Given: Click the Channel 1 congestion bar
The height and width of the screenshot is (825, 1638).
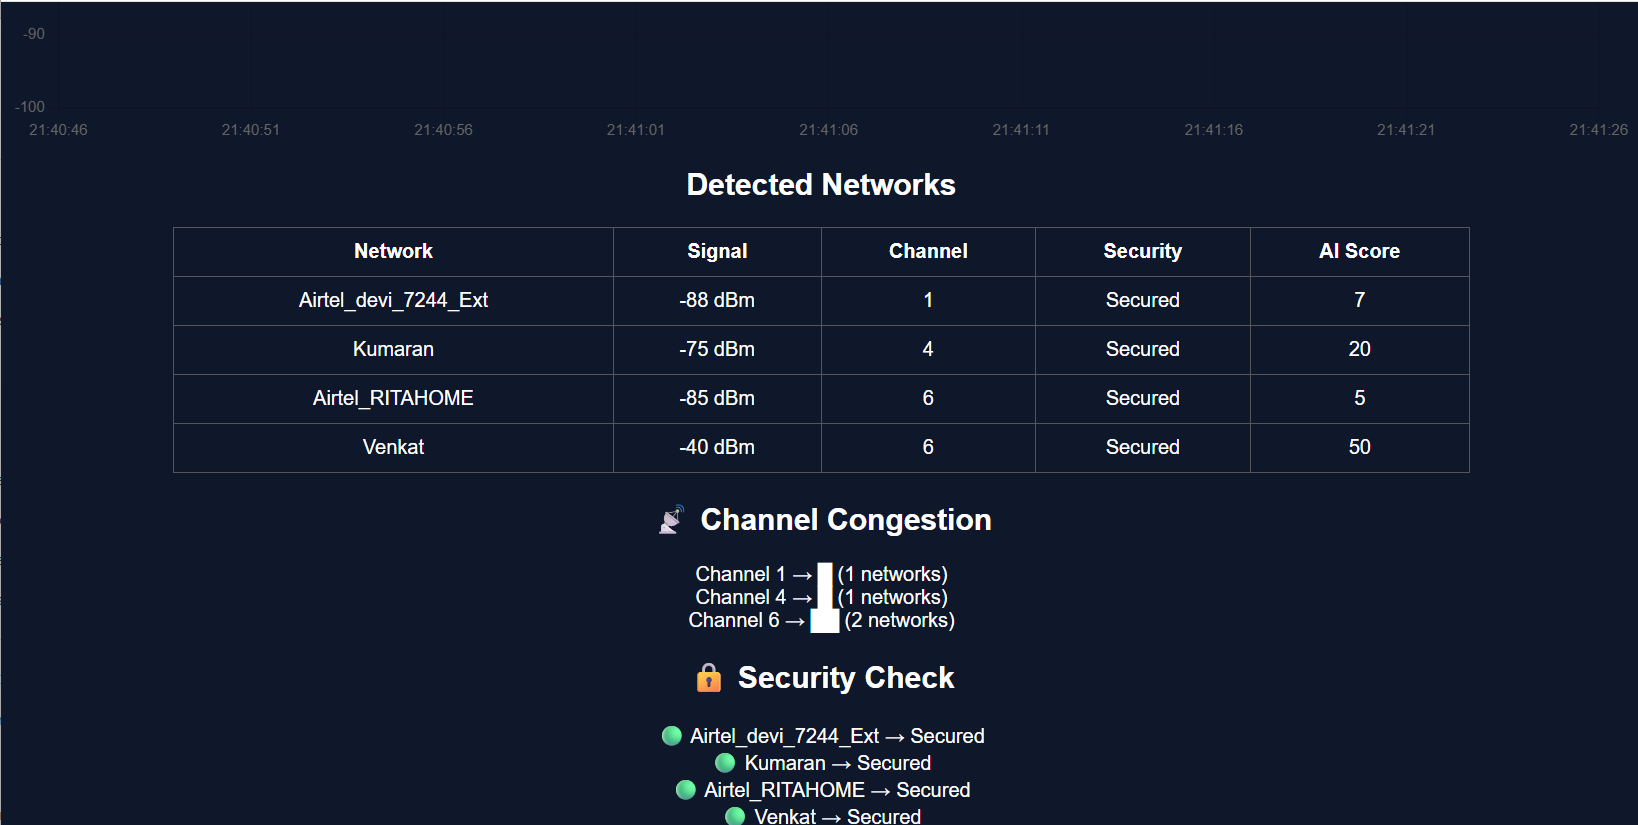Looking at the screenshot, I should coord(825,575).
